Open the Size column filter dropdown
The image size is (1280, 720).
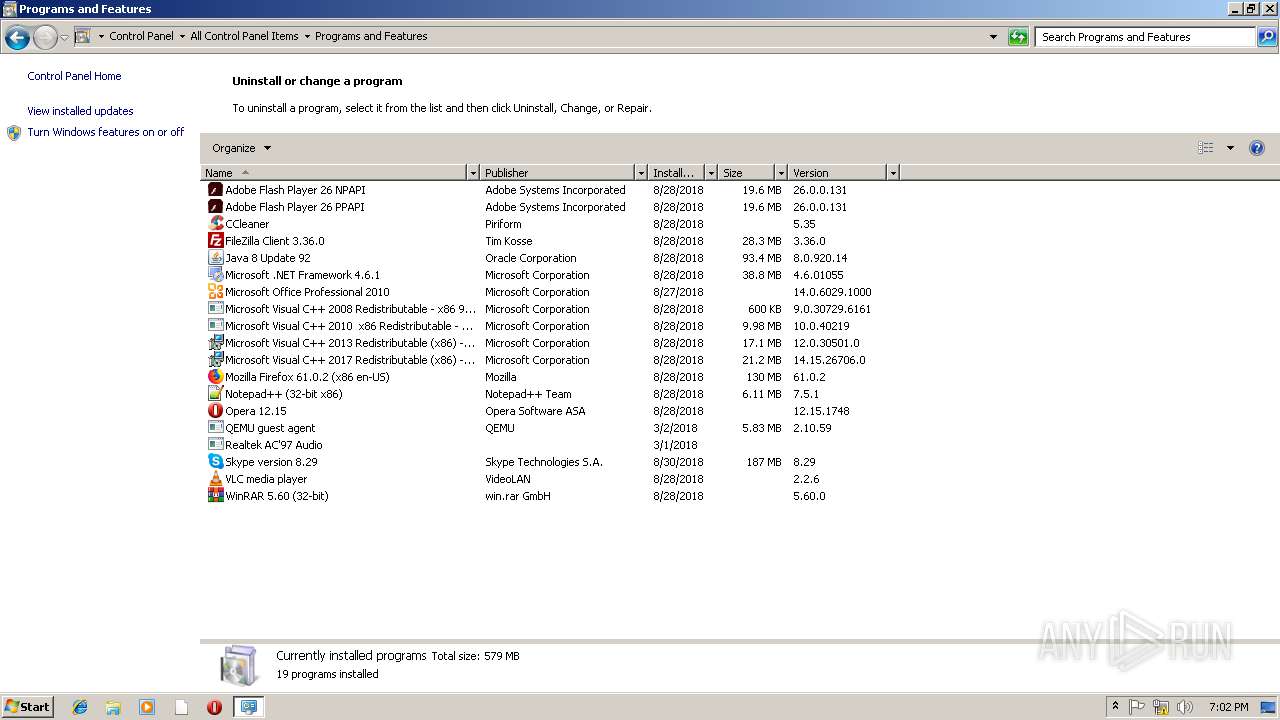(781, 173)
